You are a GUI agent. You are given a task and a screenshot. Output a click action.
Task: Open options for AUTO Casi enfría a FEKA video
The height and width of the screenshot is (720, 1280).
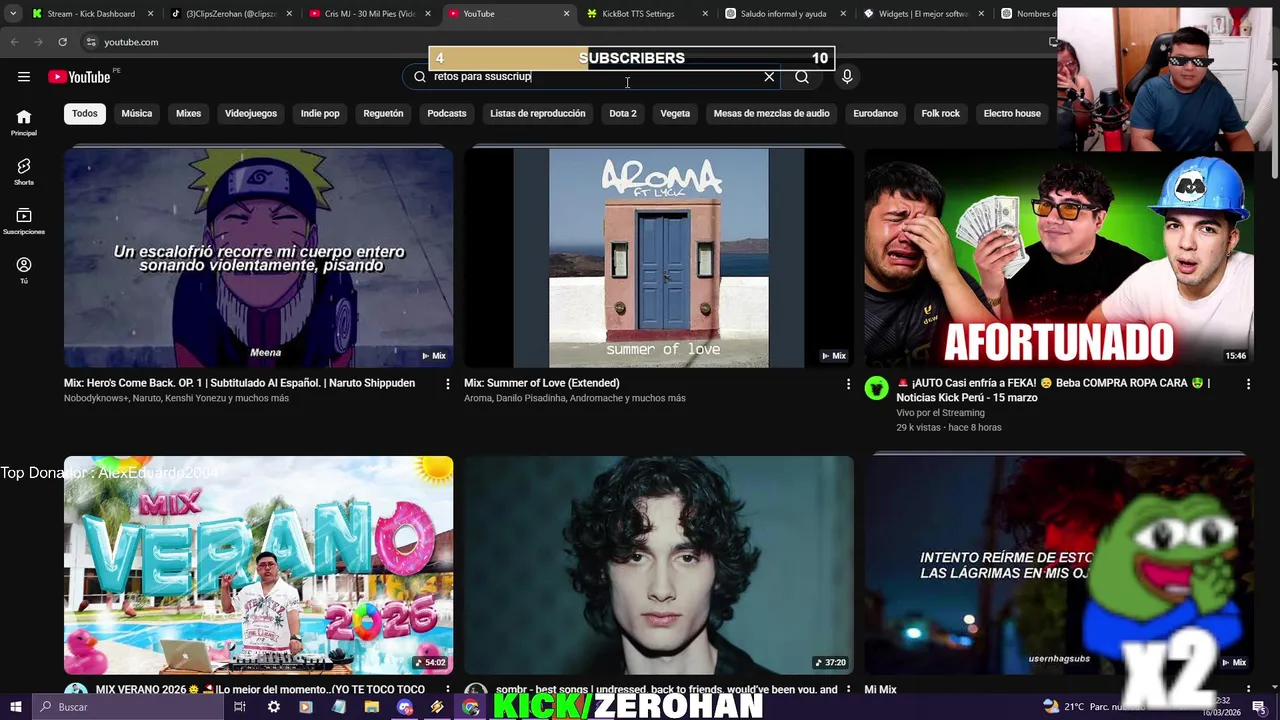[x=1248, y=384]
